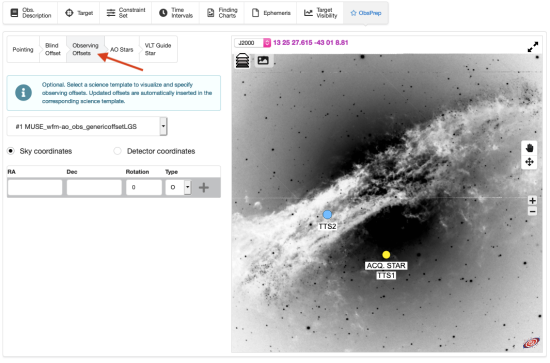Click the Aladin logo in map corner
This screenshot has height=363, width=550.
click(531, 343)
